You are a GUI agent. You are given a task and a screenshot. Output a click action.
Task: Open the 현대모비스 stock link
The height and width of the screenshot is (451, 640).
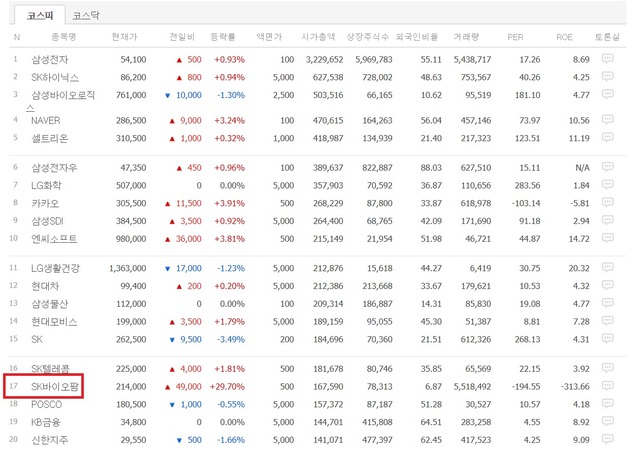coord(54,322)
